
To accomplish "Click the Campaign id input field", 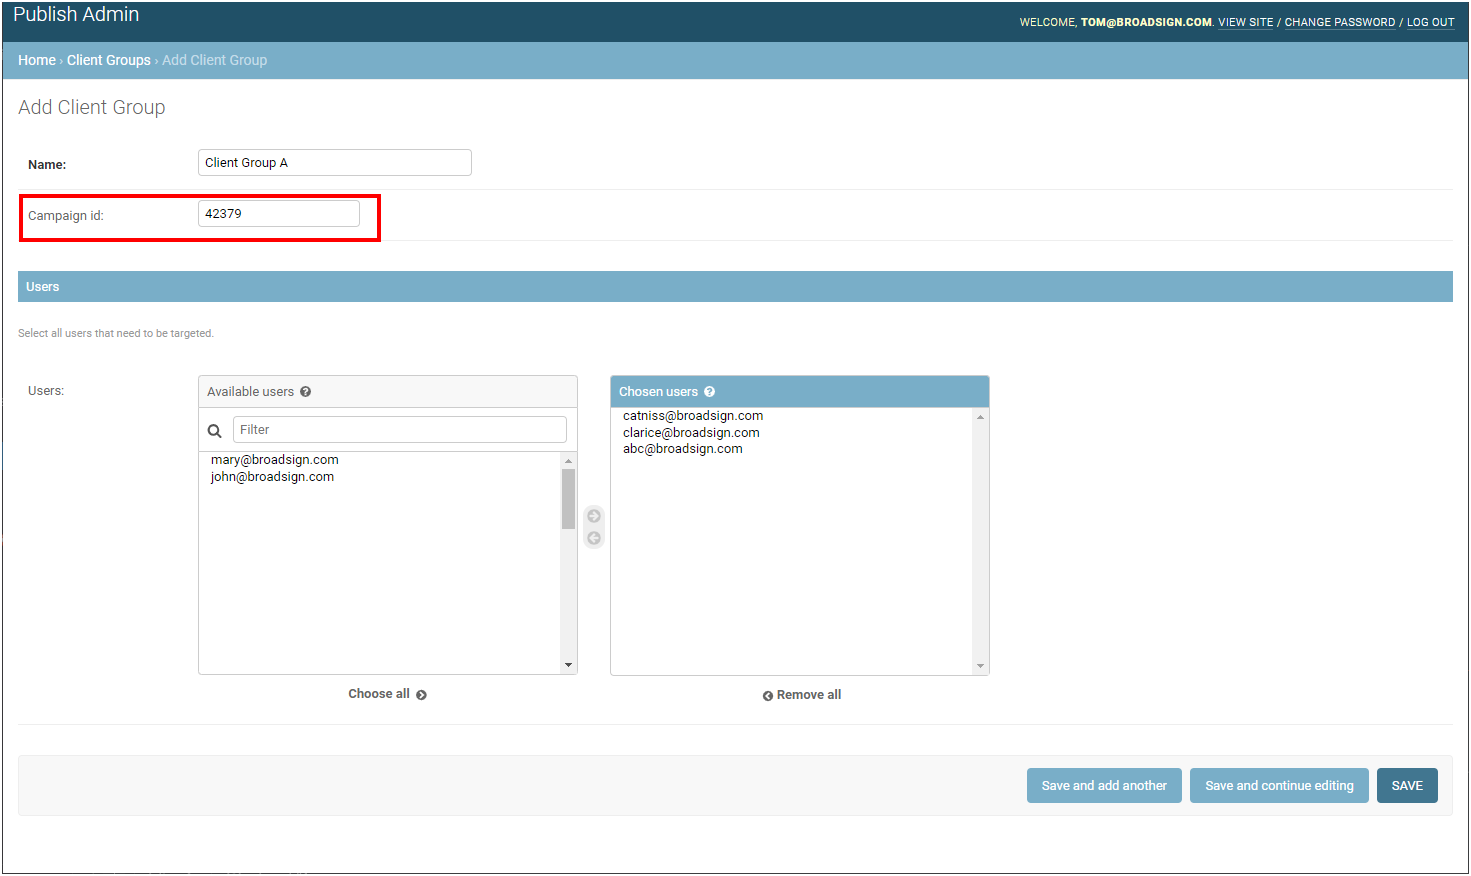I will click(279, 214).
